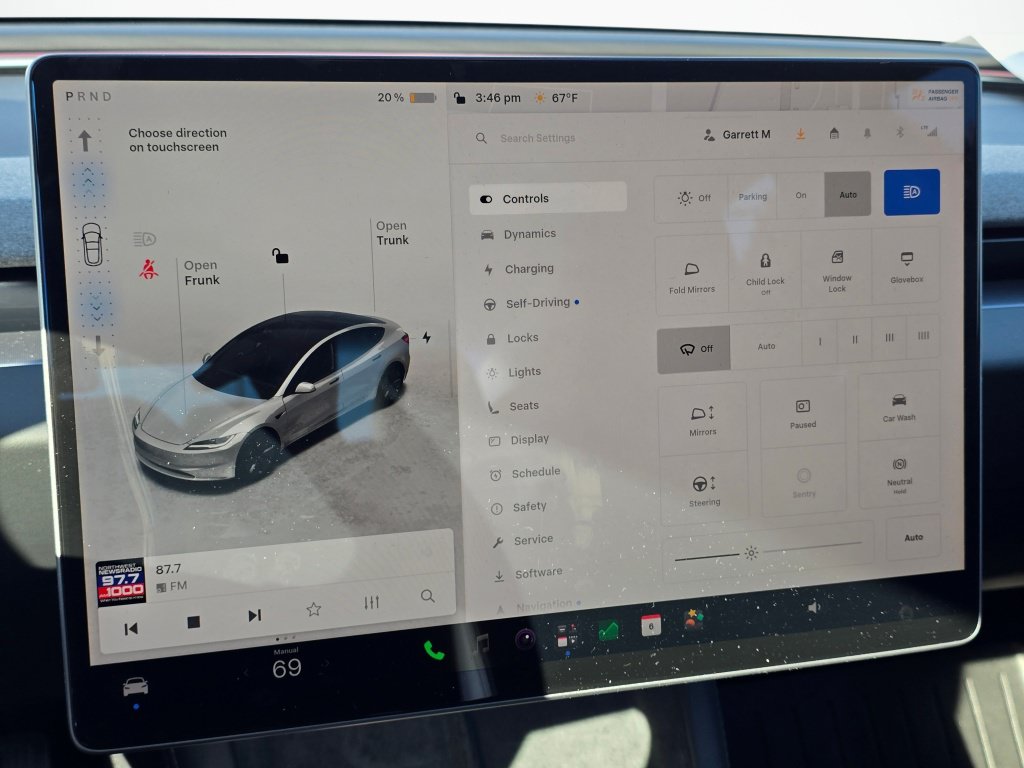Screen dimensions: 1024x768
Task: Set wipers to speed III
Action: (x=889, y=338)
